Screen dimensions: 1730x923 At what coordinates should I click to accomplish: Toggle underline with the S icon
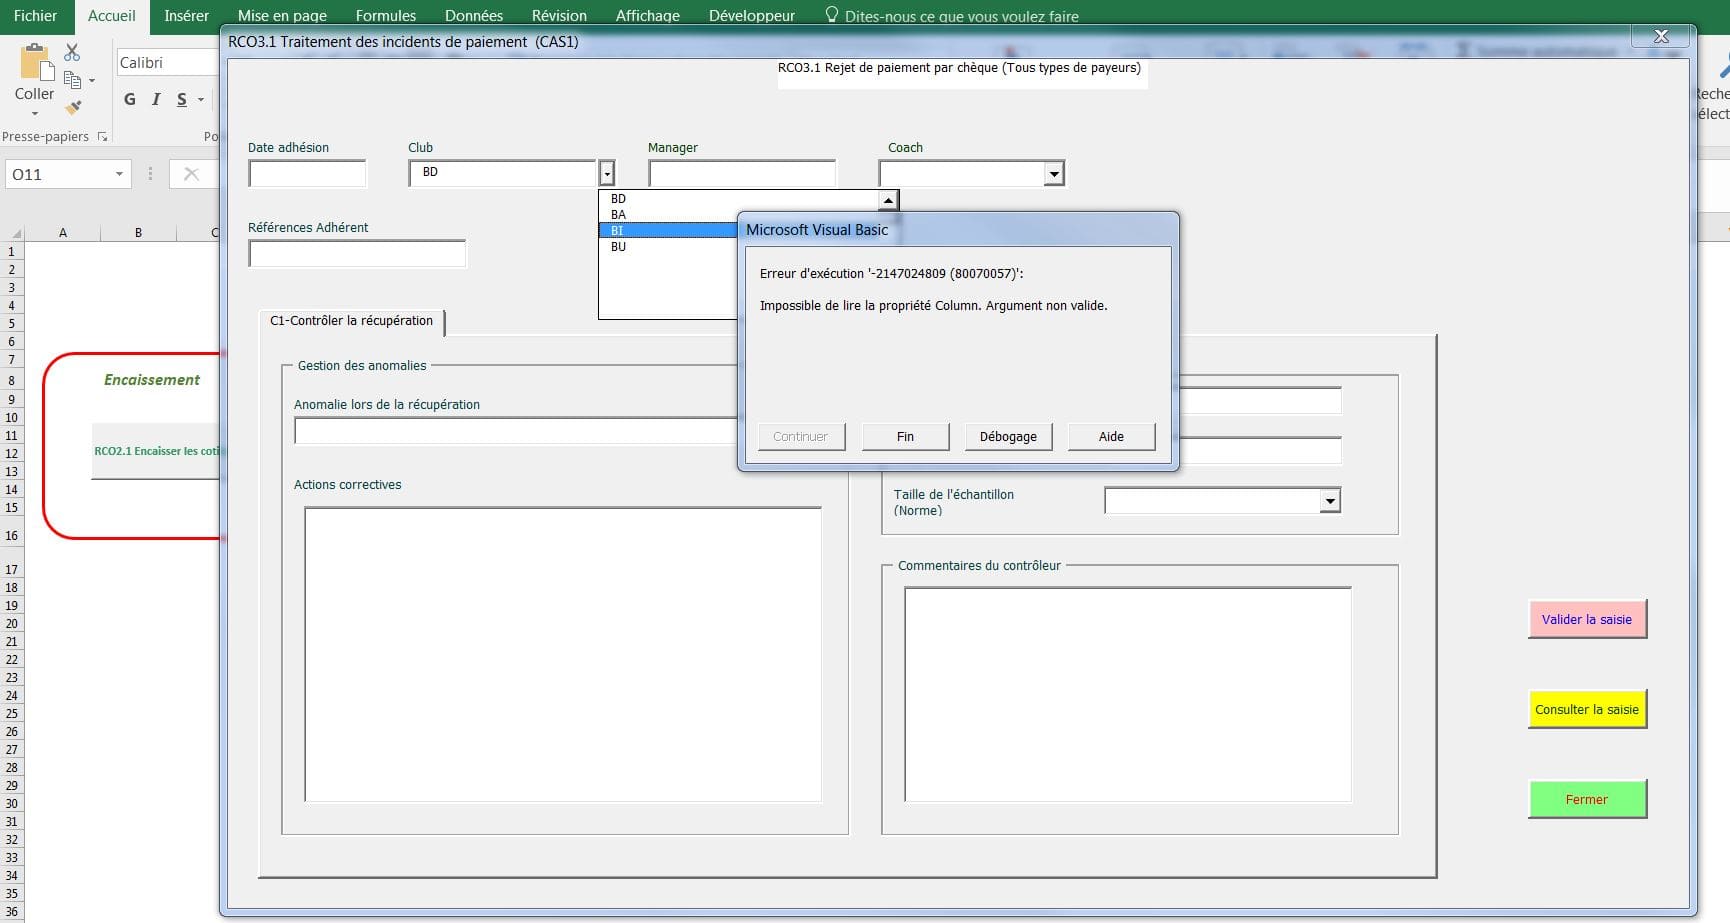point(182,99)
